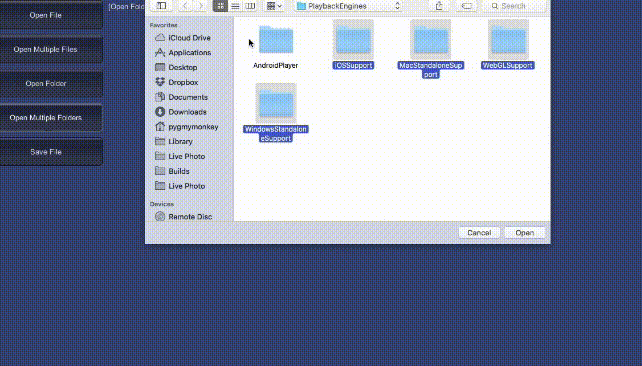Click the Cancel button
Image resolution: width=642 pixels, height=366 pixels.
479,233
